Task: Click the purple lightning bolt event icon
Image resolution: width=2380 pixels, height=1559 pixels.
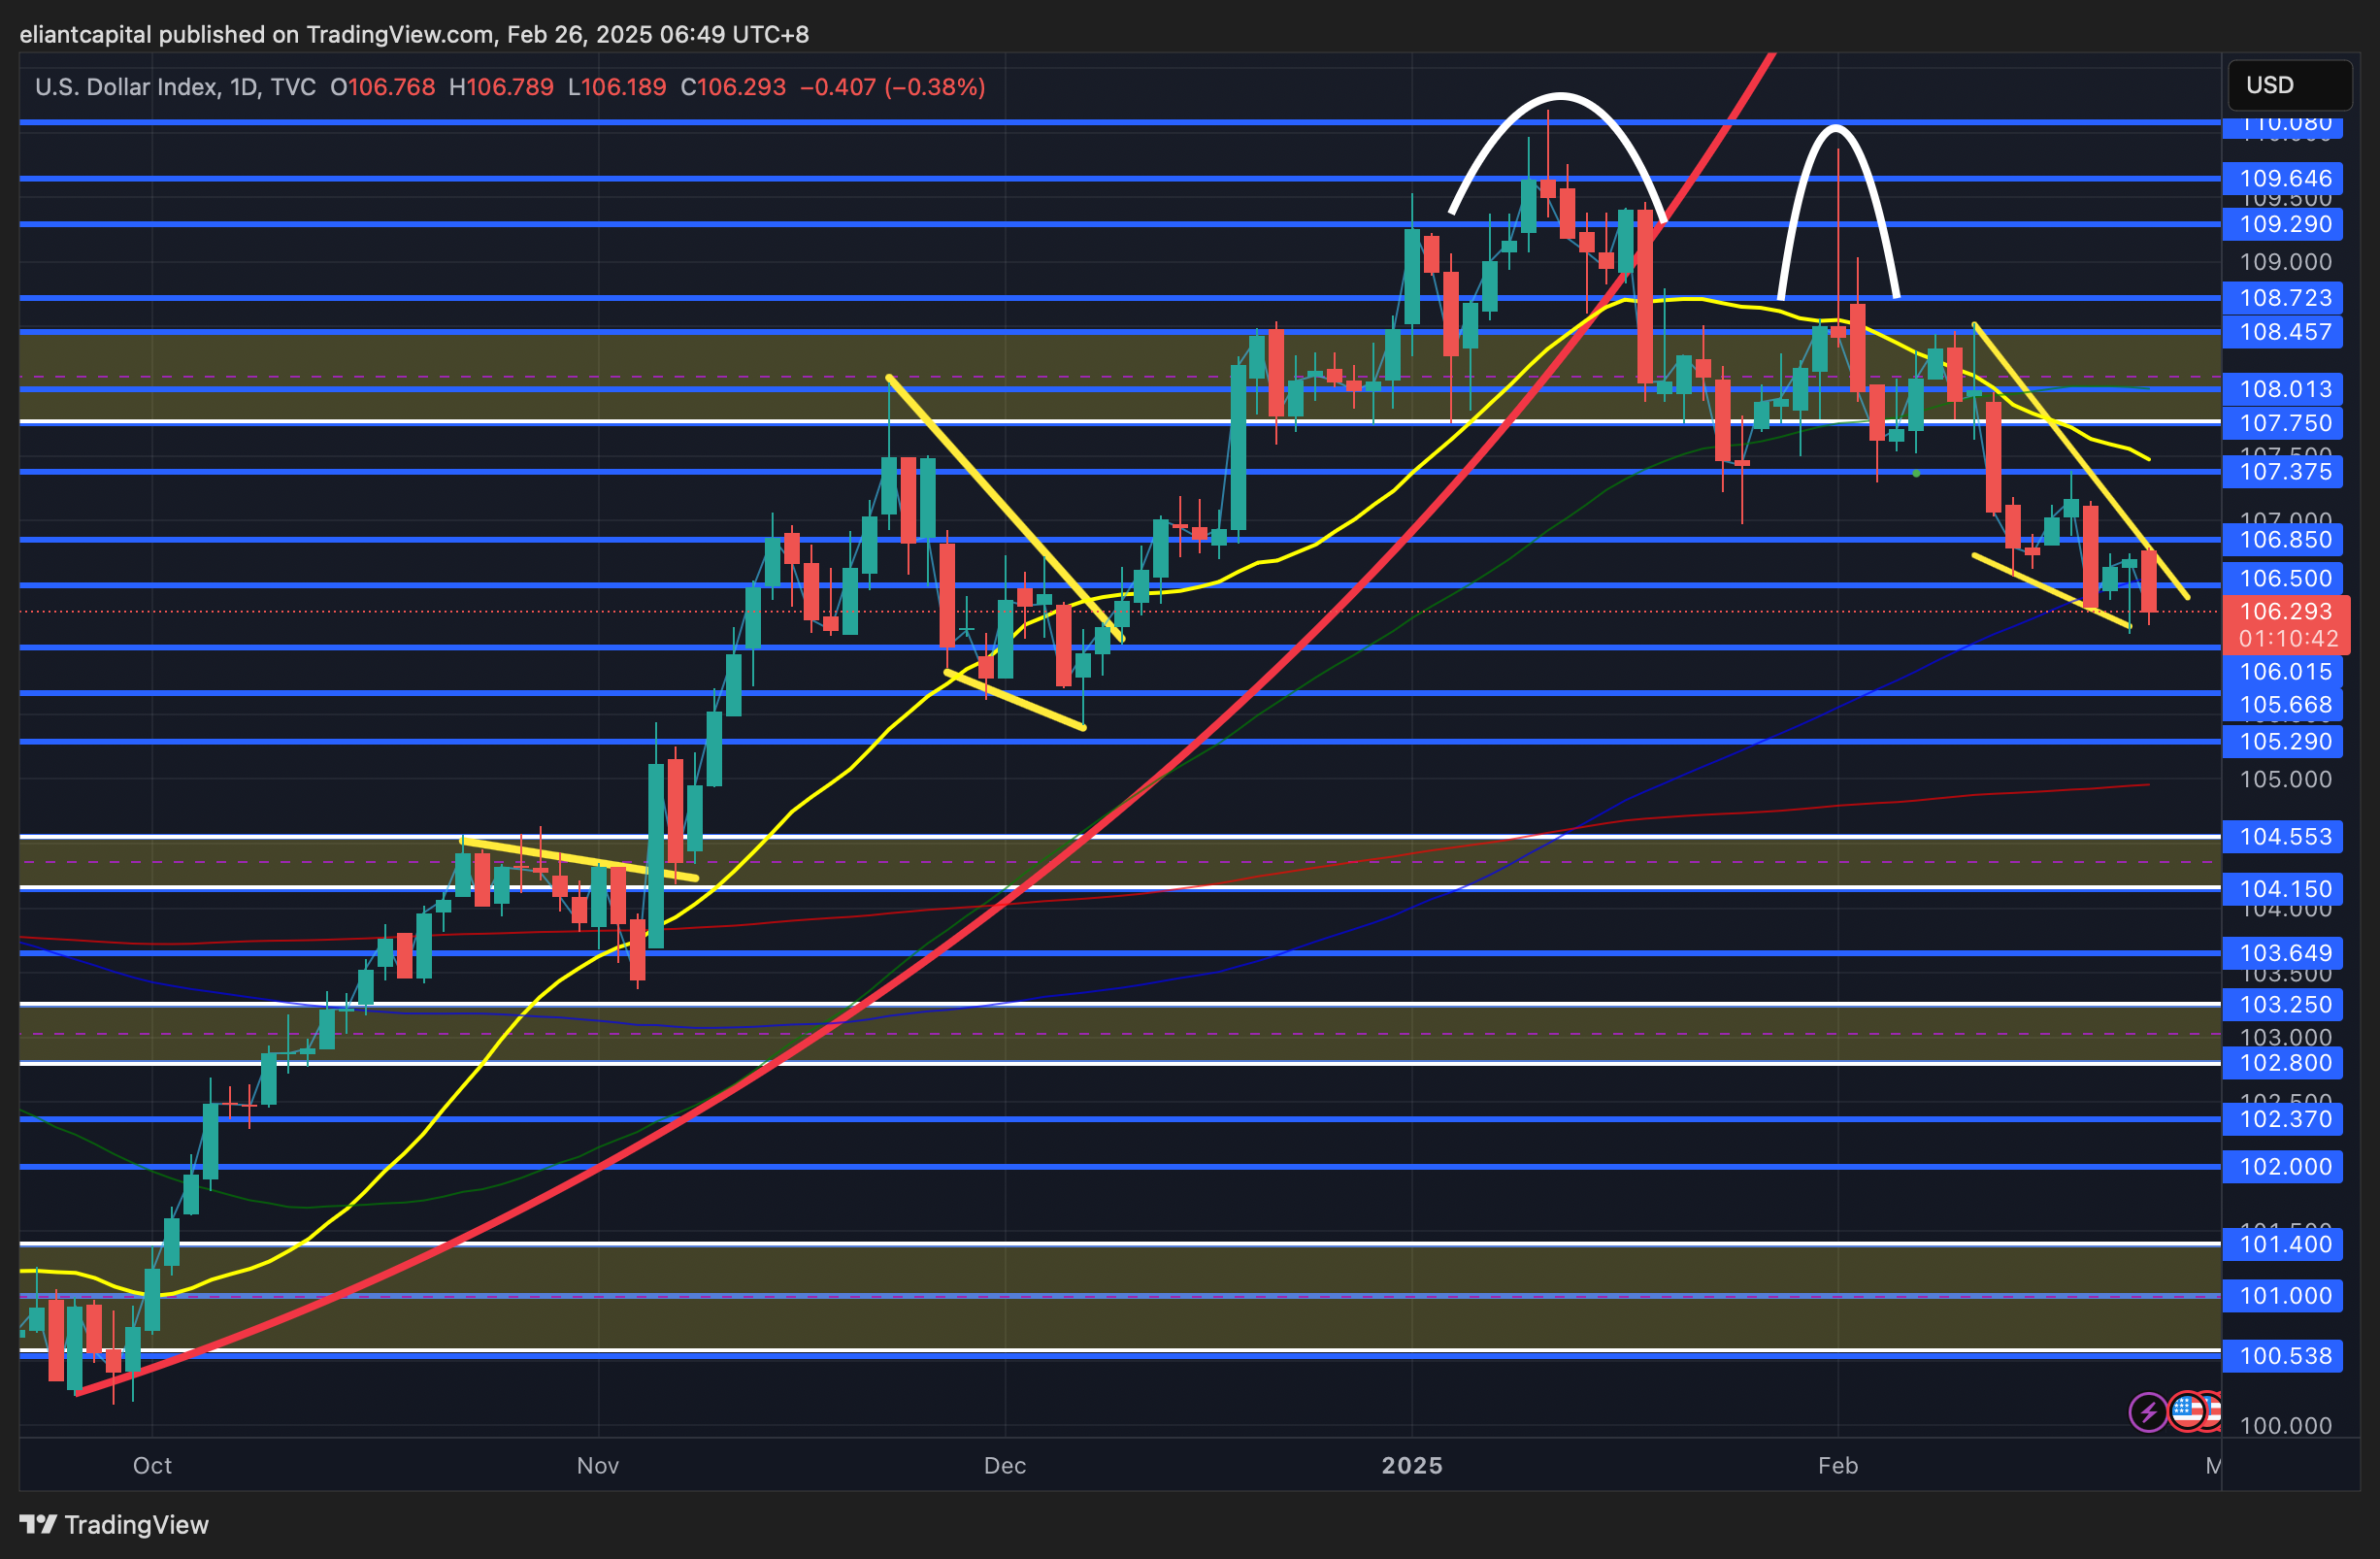Action: tap(2147, 1412)
